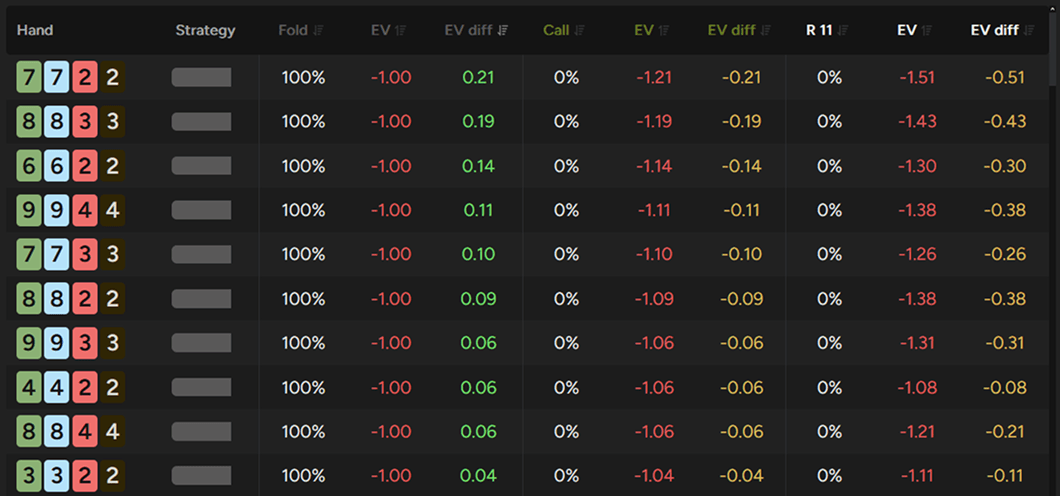This screenshot has width=1060, height=496.
Task: Click R 11 0% in 8 8 4 4 row
Action: [x=829, y=432]
